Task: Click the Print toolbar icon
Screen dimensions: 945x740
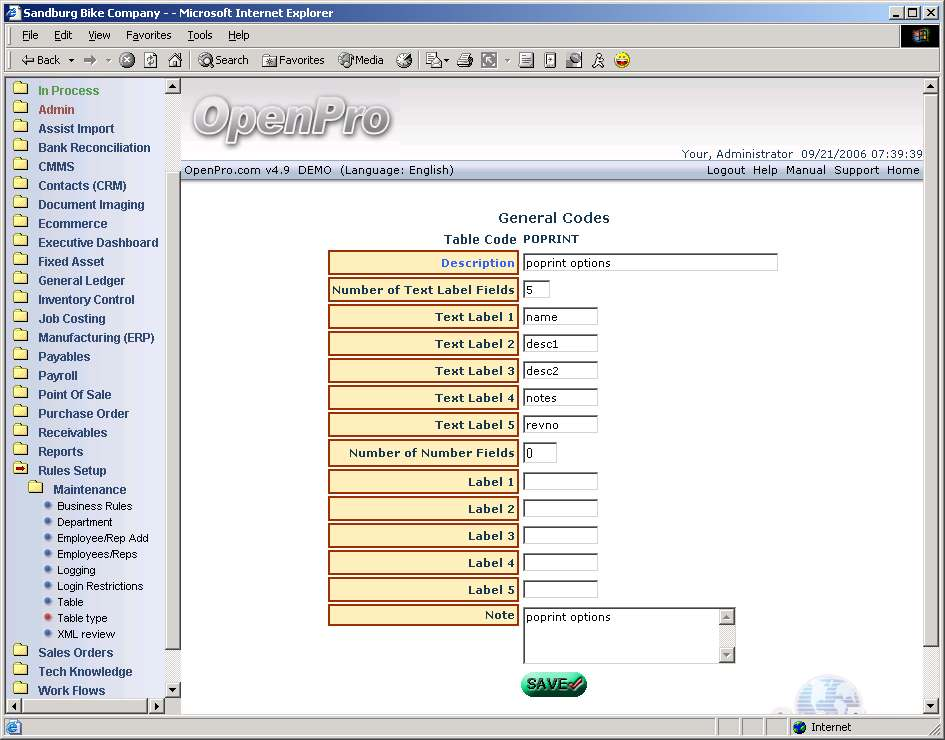Action: (464, 60)
